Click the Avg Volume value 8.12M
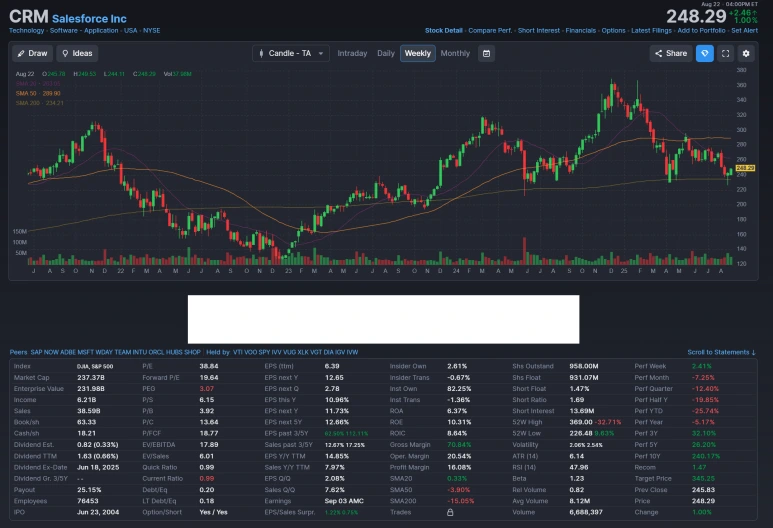 [x=580, y=501]
